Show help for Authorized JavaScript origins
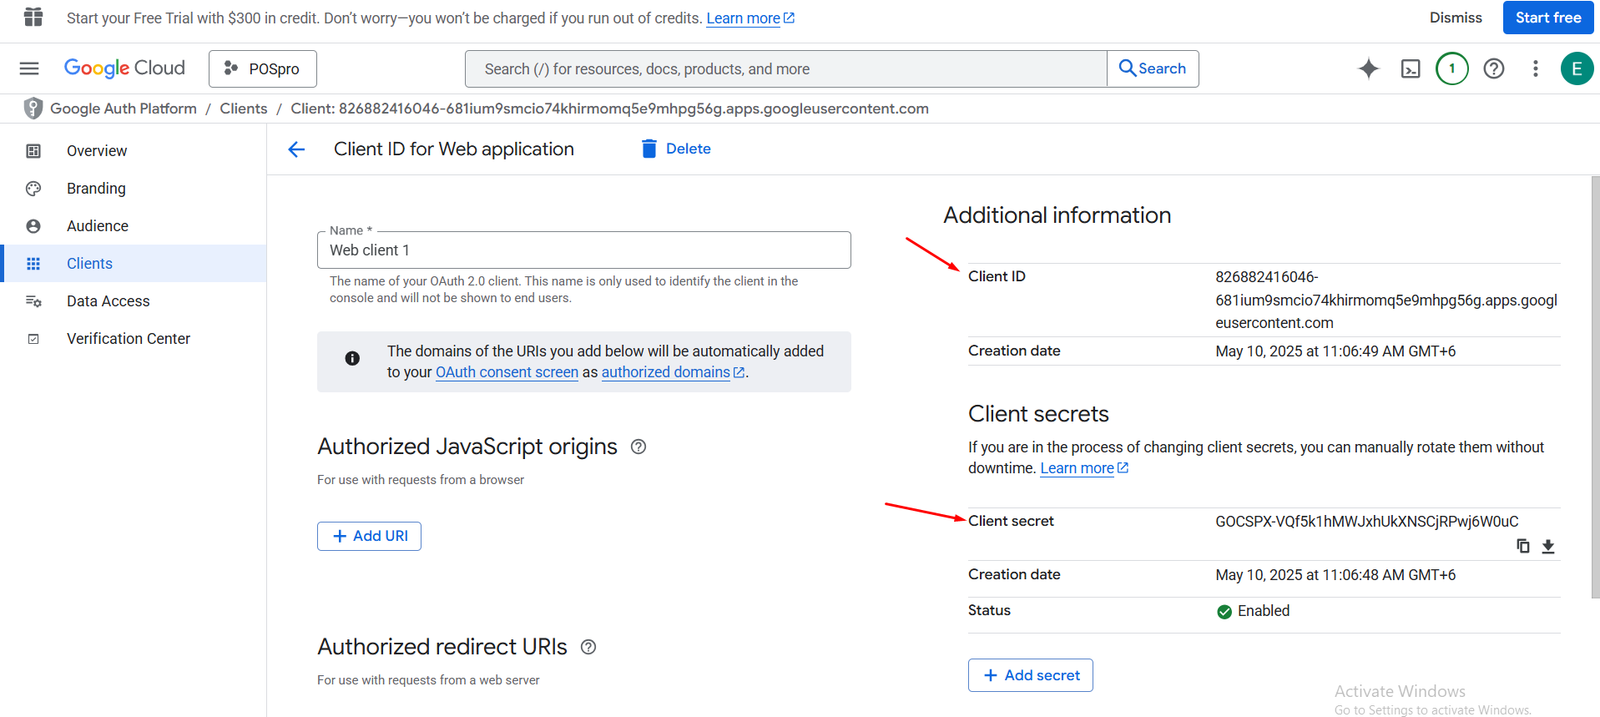This screenshot has width=1600, height=717. [x=638, y=447]
